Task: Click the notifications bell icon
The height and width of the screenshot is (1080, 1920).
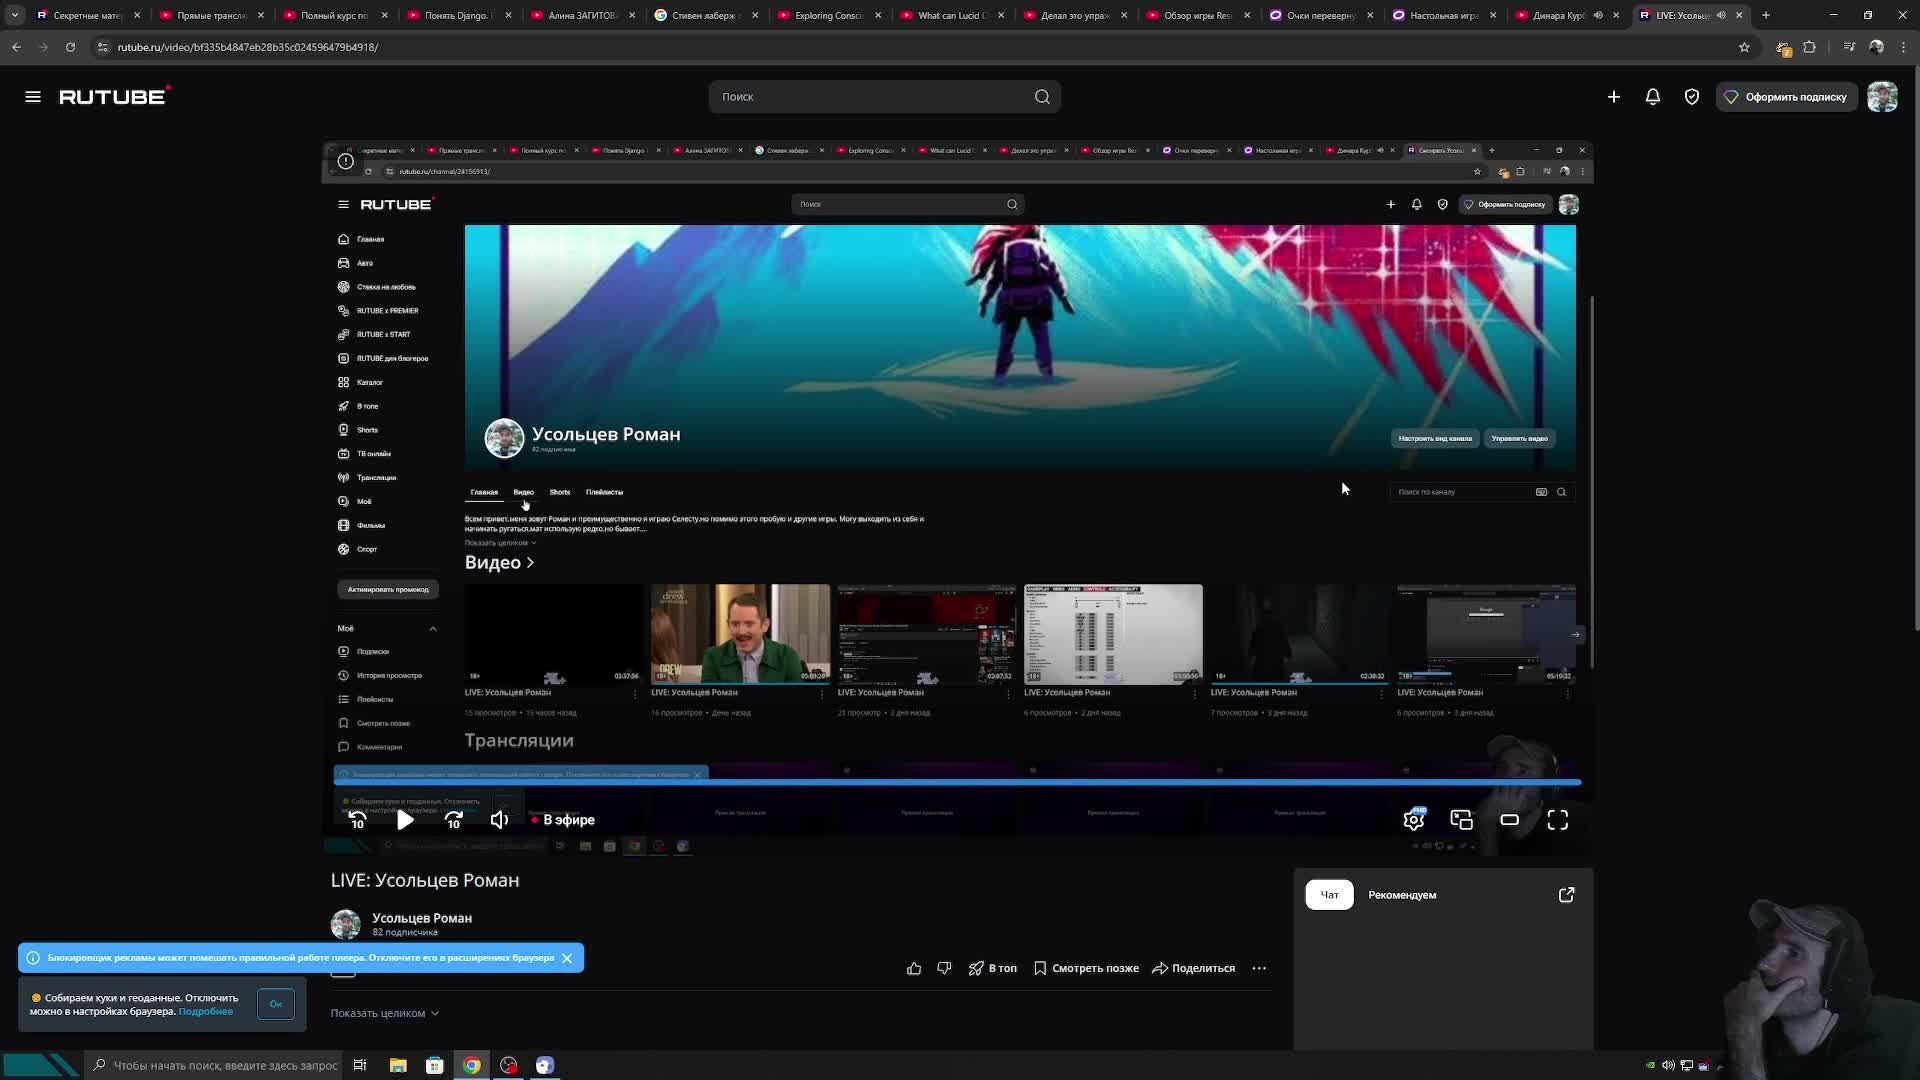Action: (x=1652, y=97)
